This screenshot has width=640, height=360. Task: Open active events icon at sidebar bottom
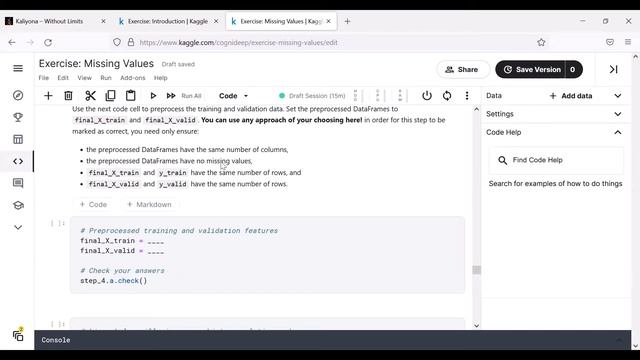[18, 336]
